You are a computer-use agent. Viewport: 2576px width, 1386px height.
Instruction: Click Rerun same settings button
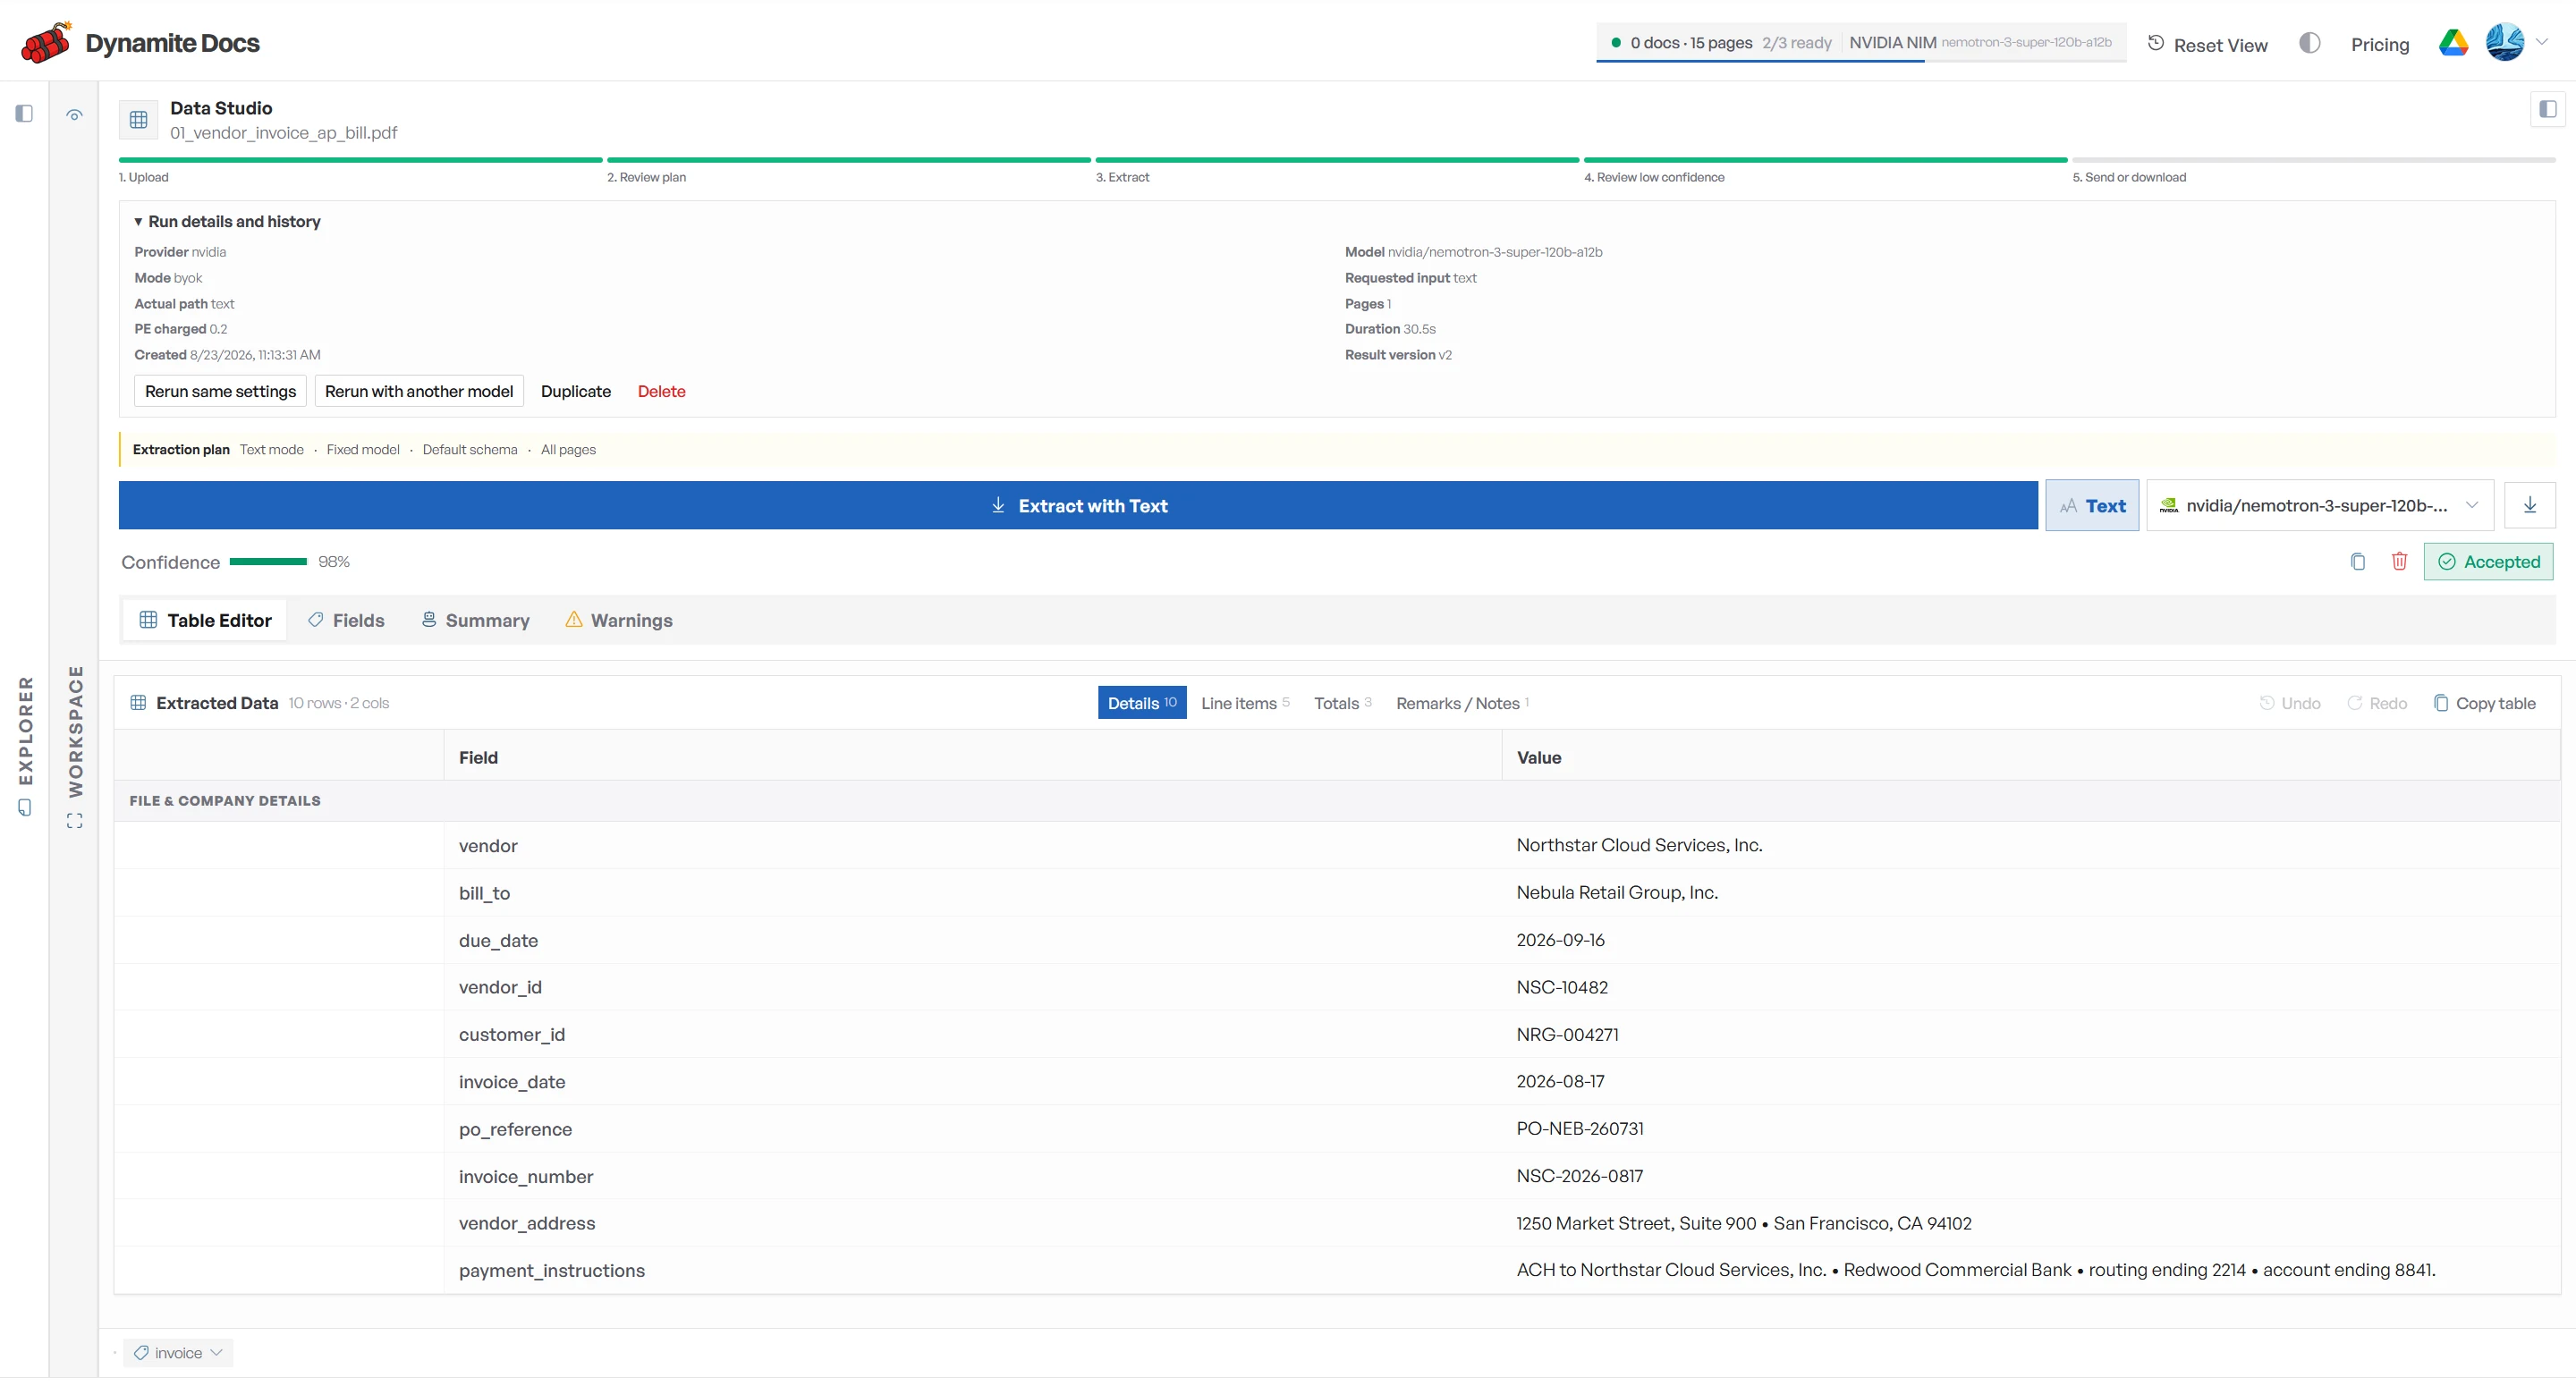[x=220, y=391]
